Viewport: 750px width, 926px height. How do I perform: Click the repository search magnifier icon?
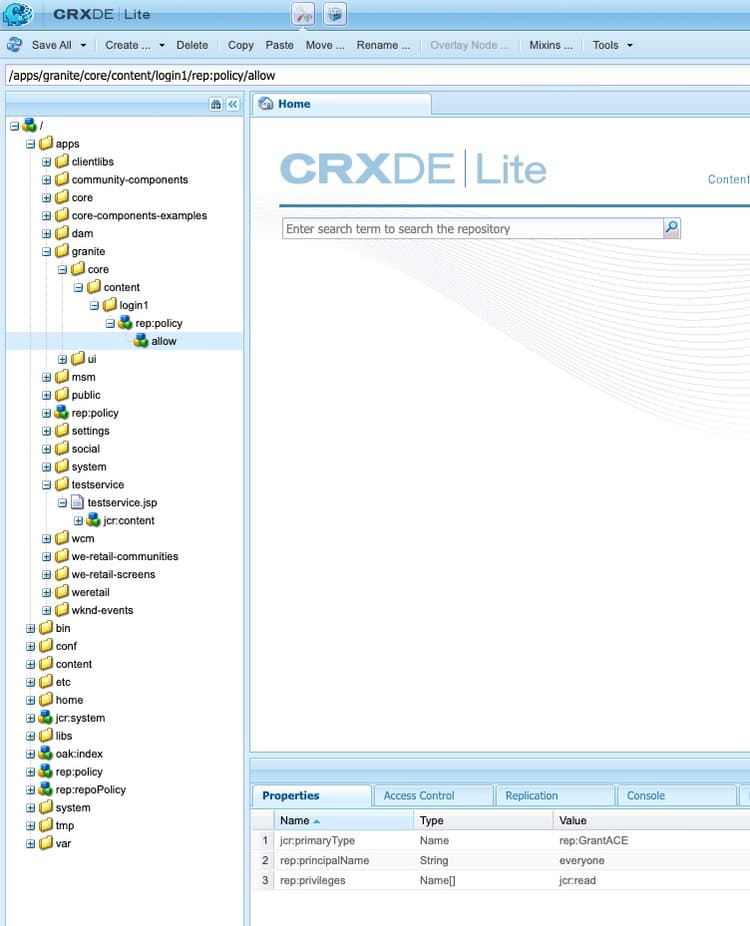[671, 228]
